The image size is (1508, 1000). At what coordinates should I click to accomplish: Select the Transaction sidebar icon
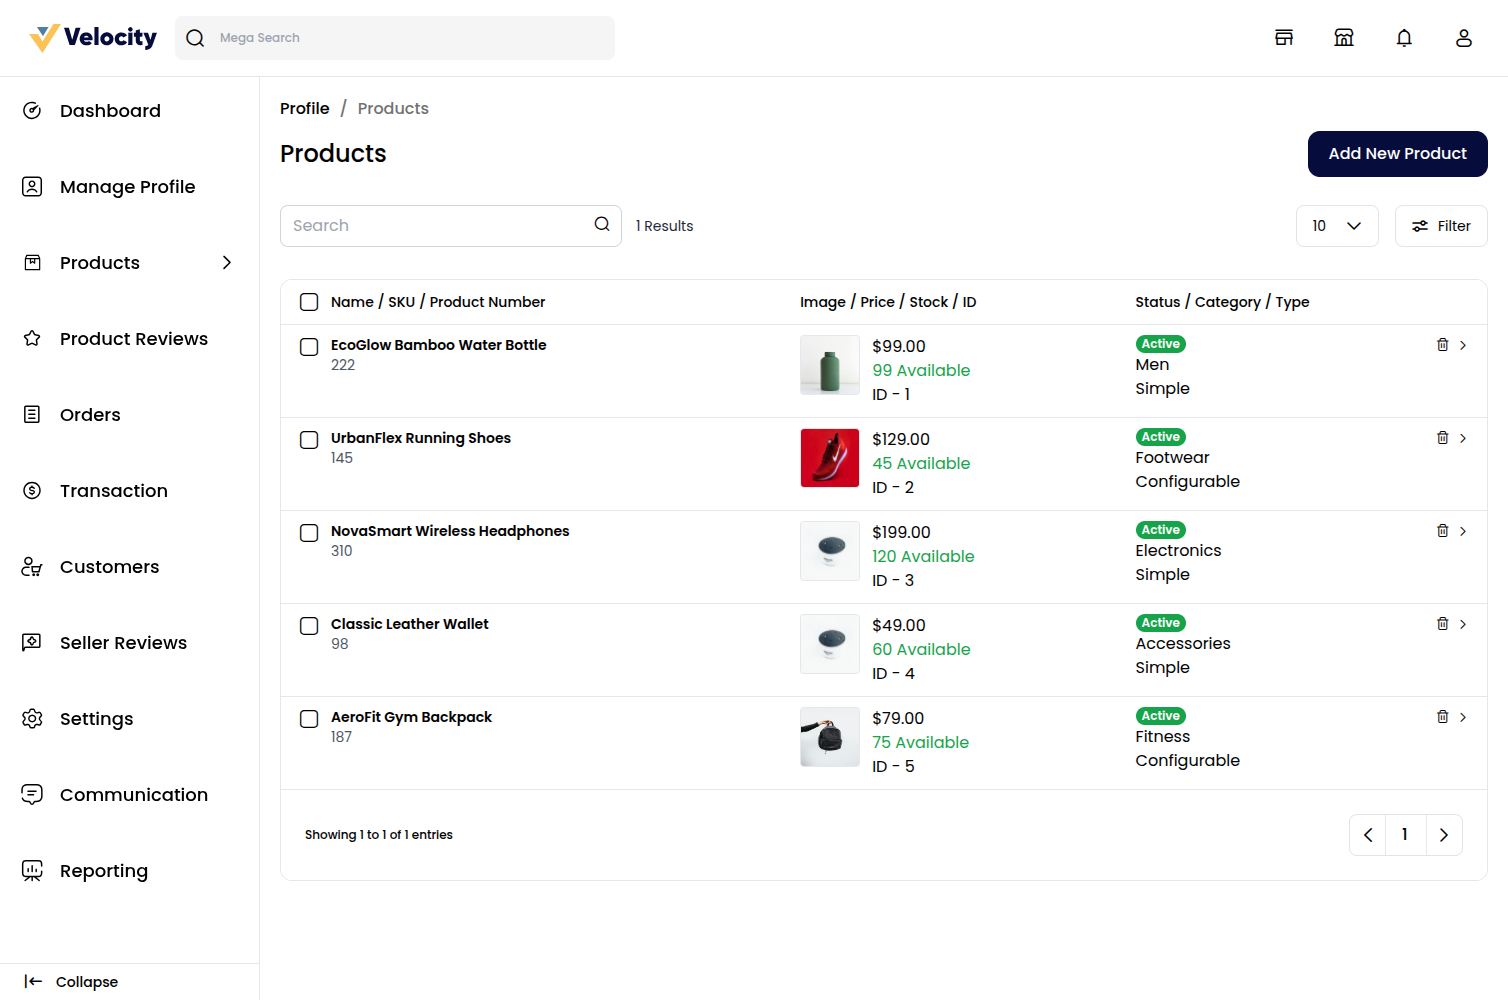point(32,490)
